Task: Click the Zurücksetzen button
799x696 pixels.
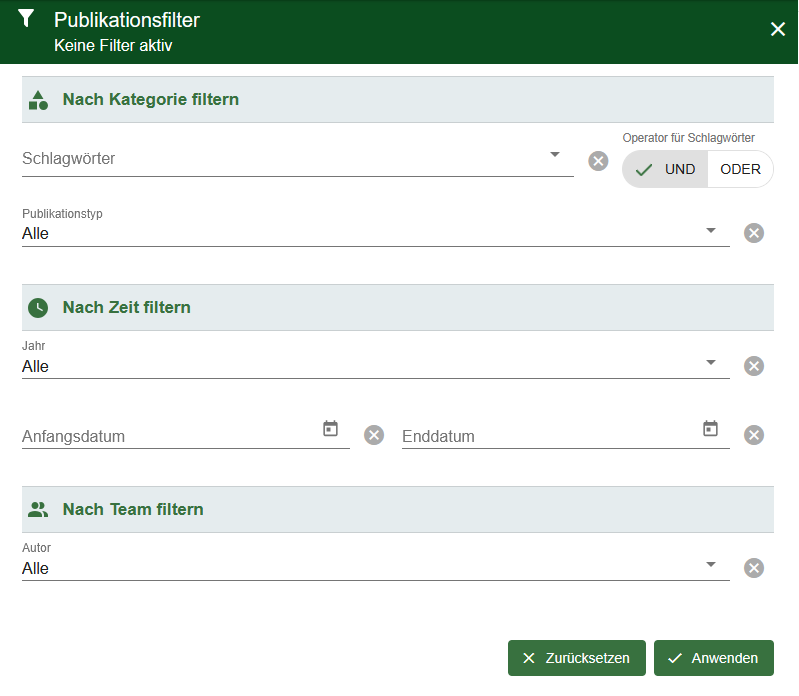Action: (576, 658)
